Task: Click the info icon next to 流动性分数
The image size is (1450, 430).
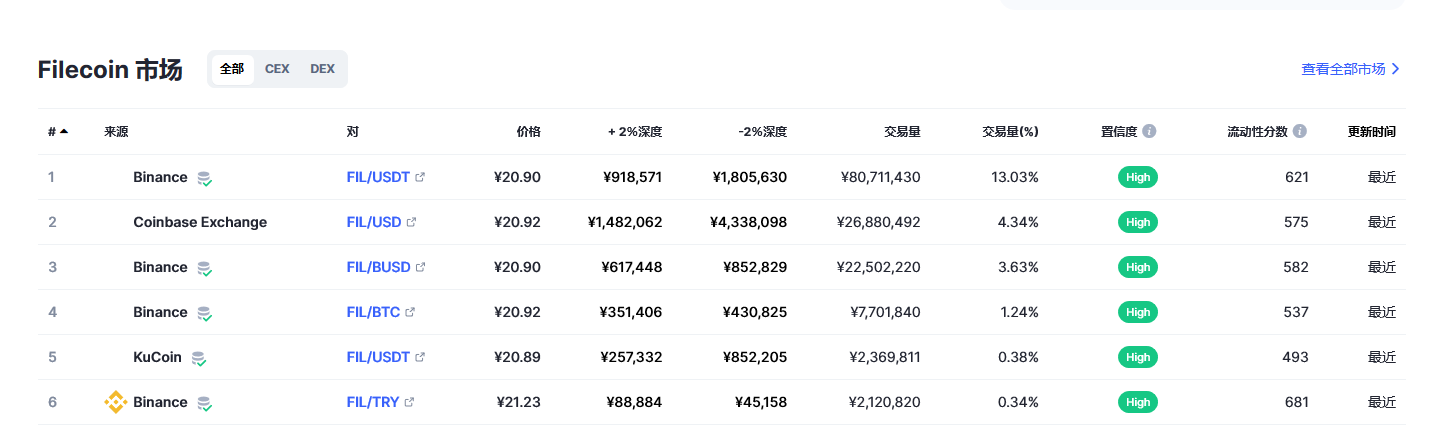Action: pyautogui.click(x=1299, y=131)
